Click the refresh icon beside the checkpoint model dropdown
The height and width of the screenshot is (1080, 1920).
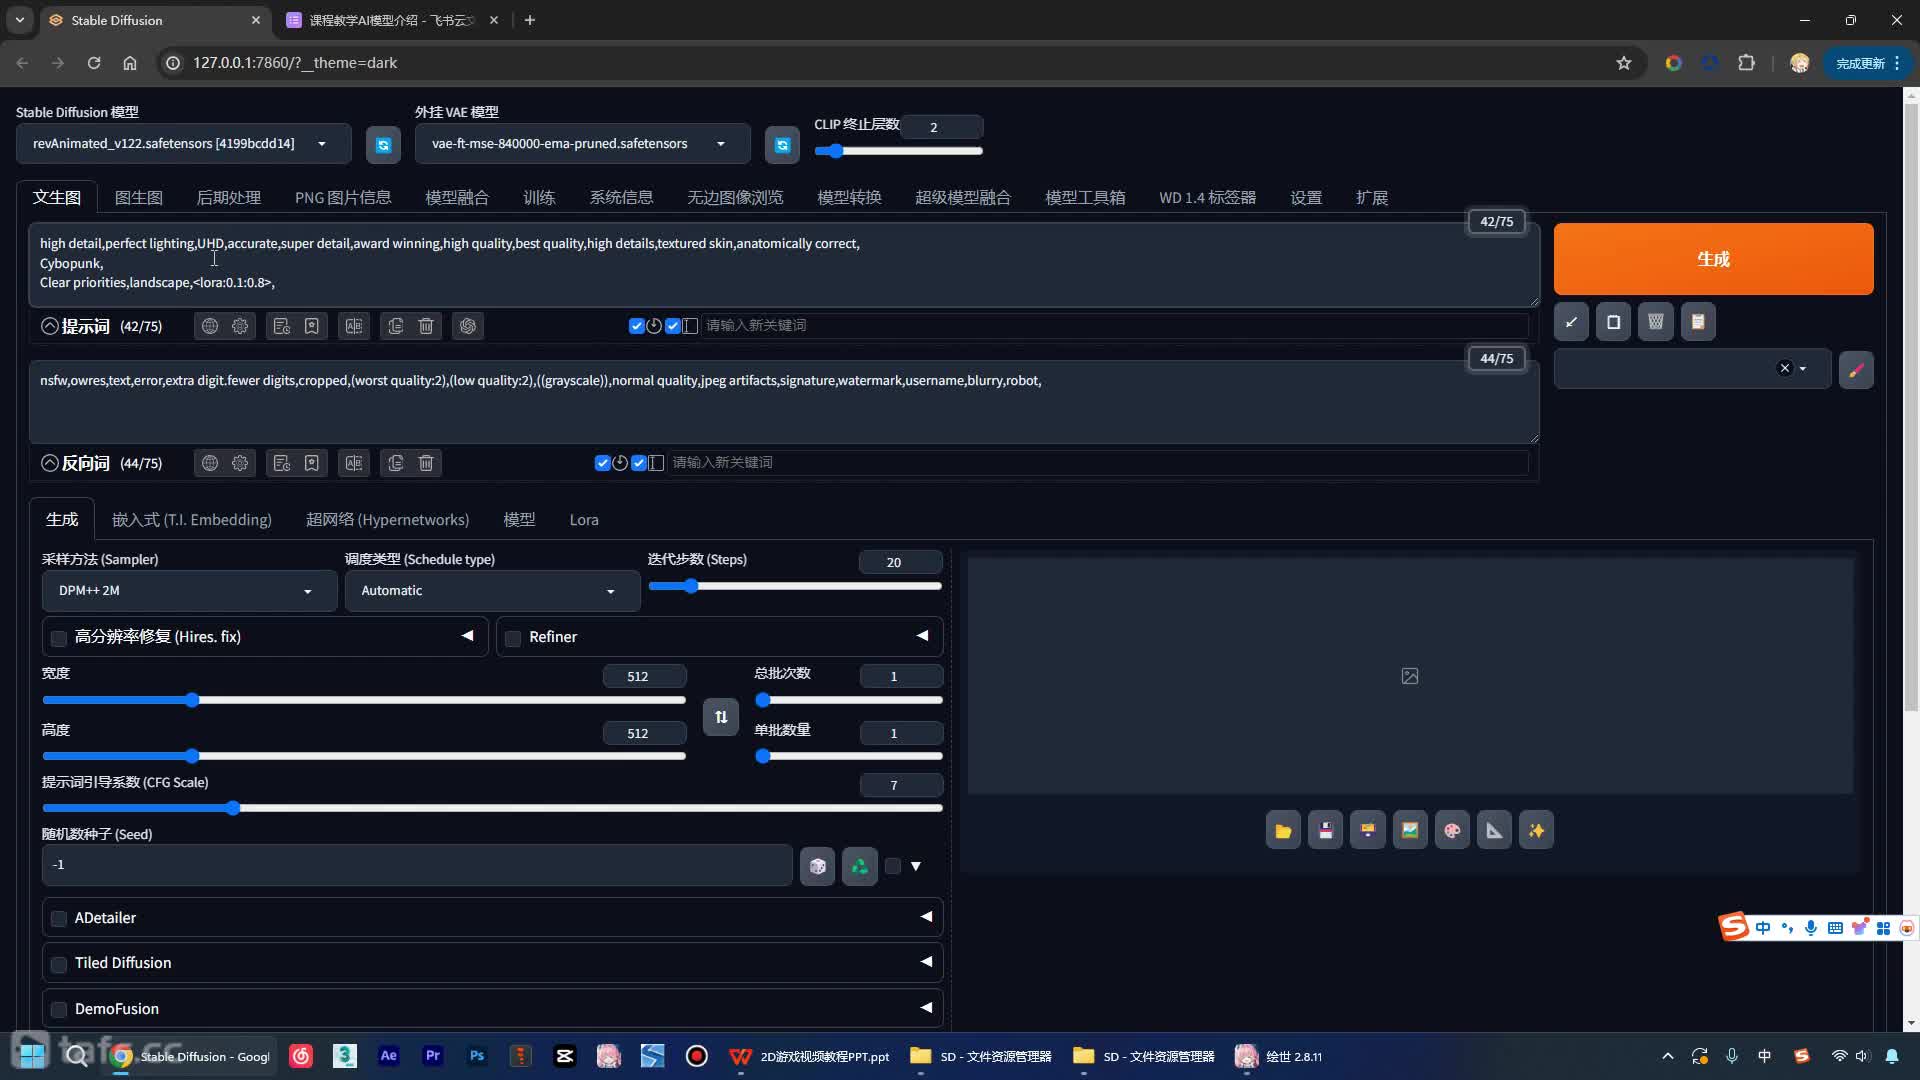pyautogui.click(x=383, y=145)
